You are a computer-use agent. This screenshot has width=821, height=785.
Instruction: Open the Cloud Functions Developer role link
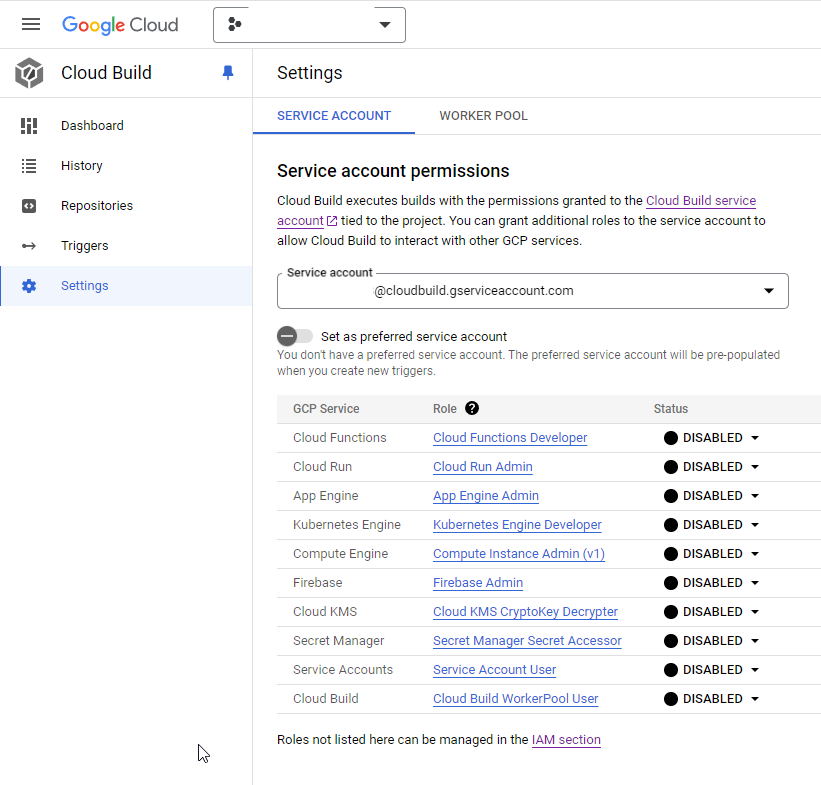click(510, 438)
